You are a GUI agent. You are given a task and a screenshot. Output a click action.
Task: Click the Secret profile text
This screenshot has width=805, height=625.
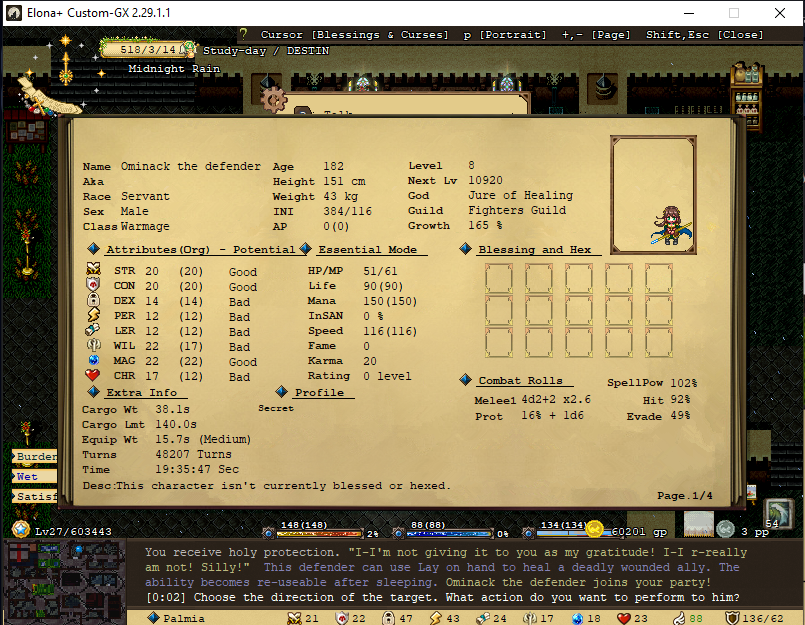[276, 408]
